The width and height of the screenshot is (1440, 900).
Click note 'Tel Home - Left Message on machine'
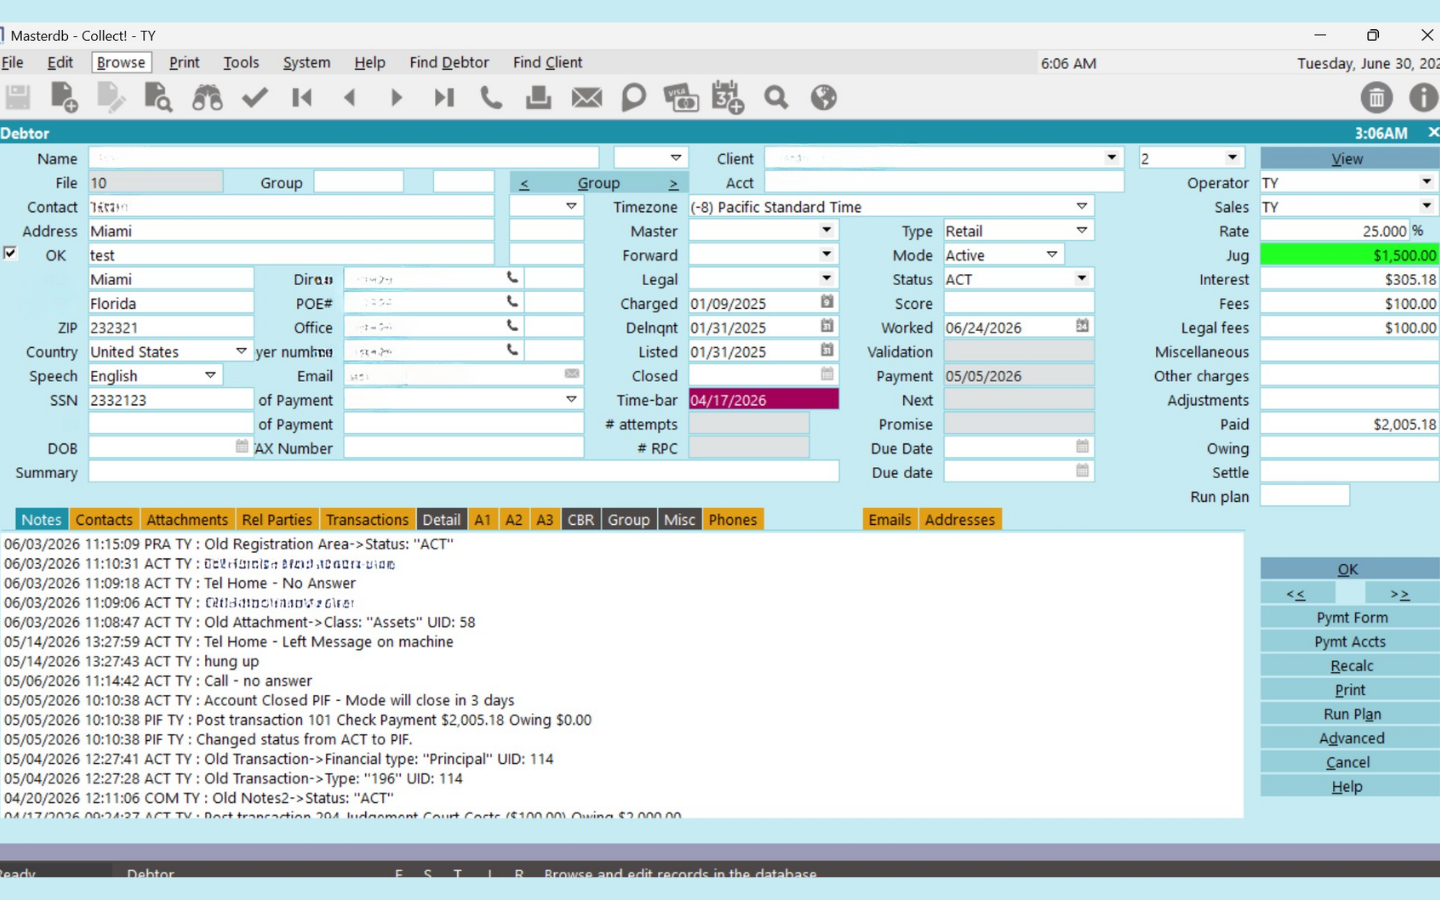[x=329, y=642]
